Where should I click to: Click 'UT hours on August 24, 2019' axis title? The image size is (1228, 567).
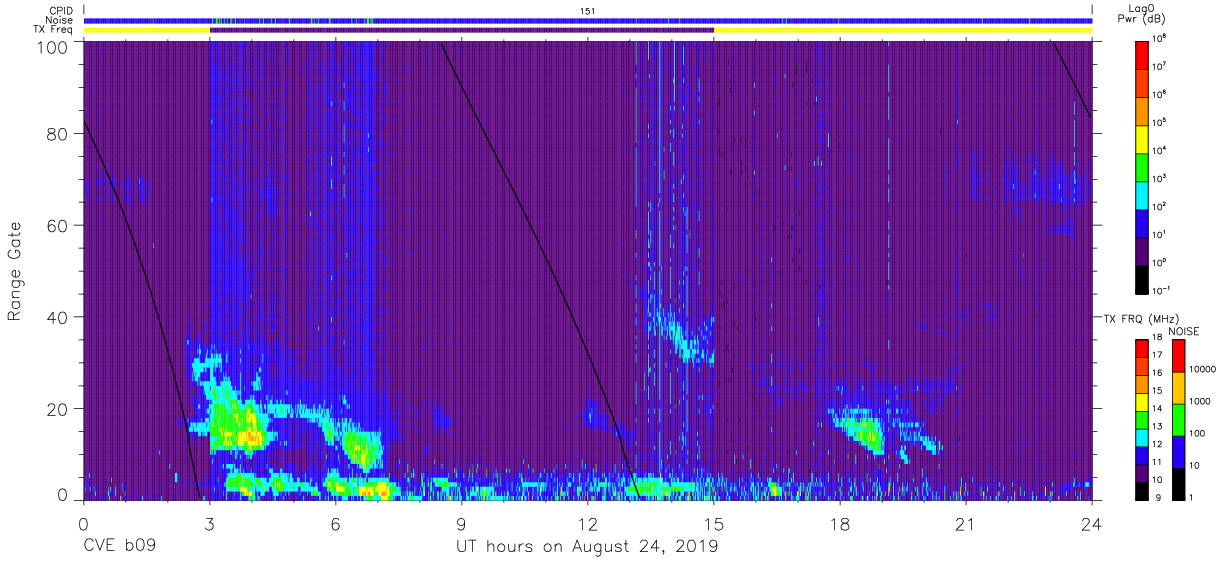[587, 548]
